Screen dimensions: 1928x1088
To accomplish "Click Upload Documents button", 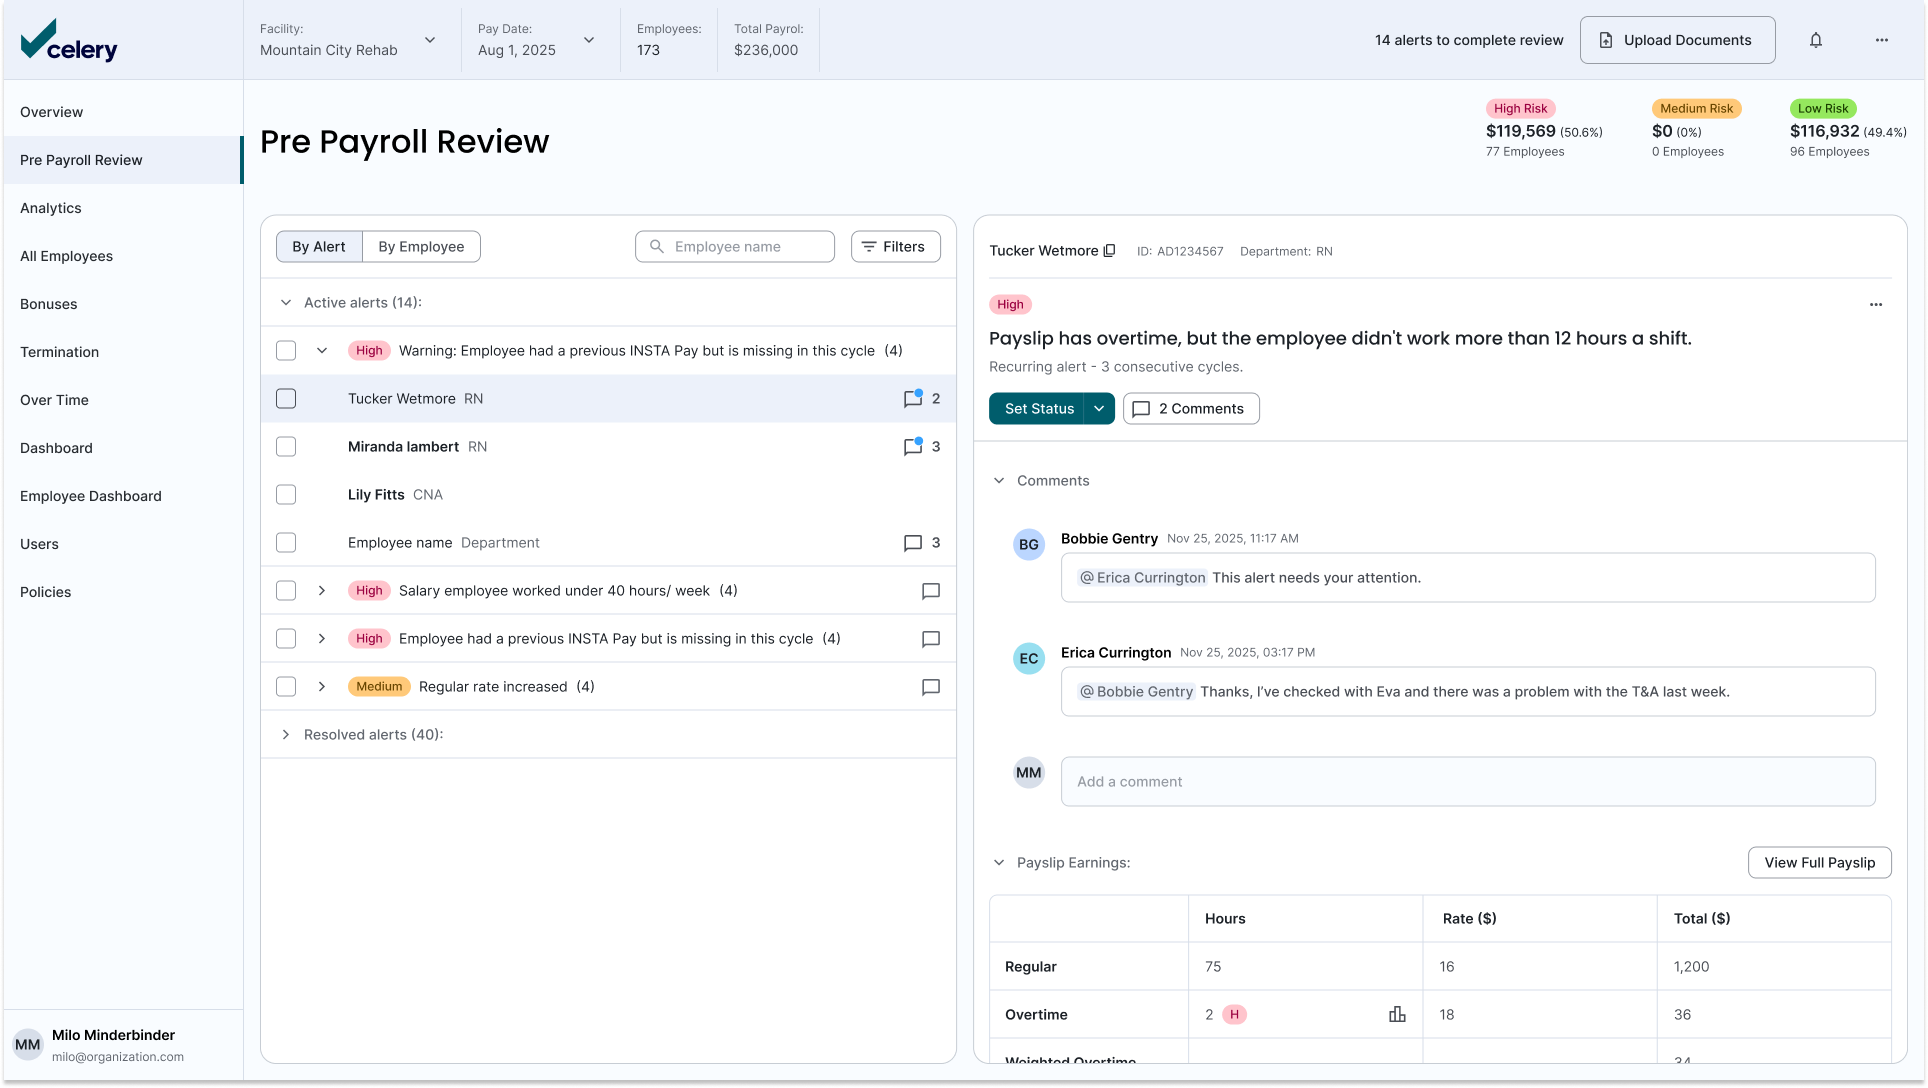I will pyautogui.click(x=1677, y=40).
